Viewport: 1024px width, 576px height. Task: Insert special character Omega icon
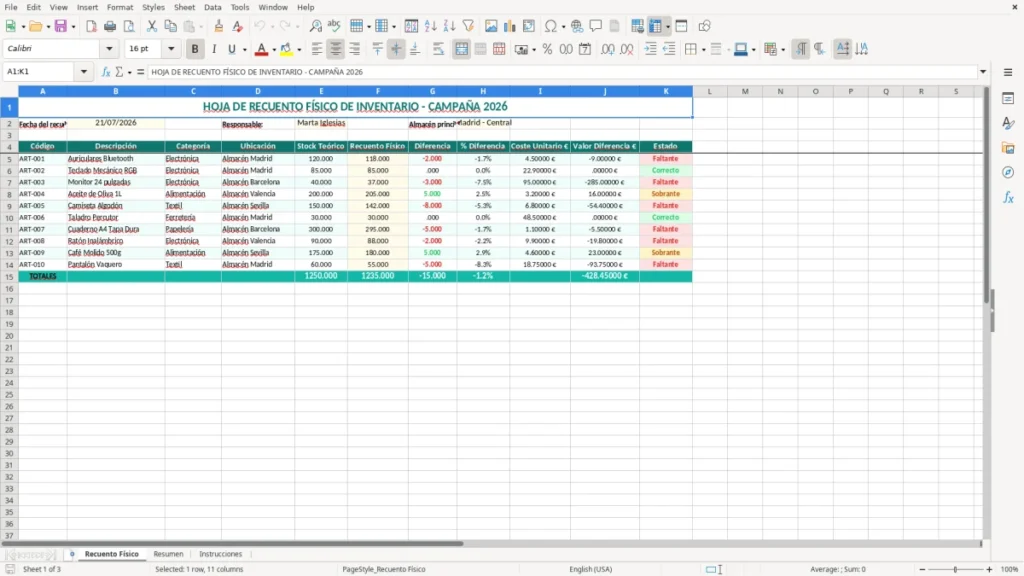point(551,26)
